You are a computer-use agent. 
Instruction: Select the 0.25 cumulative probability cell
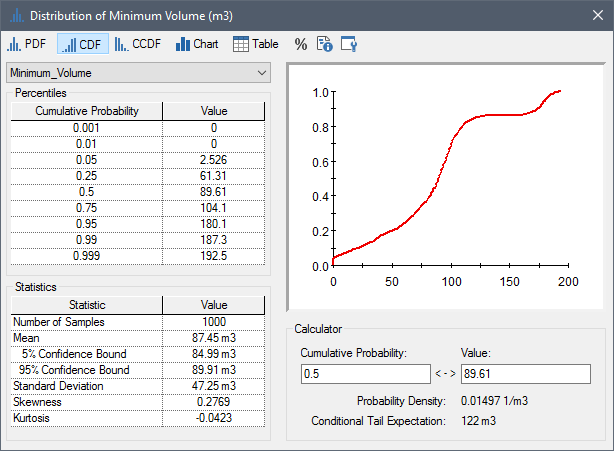coord(87,176)
